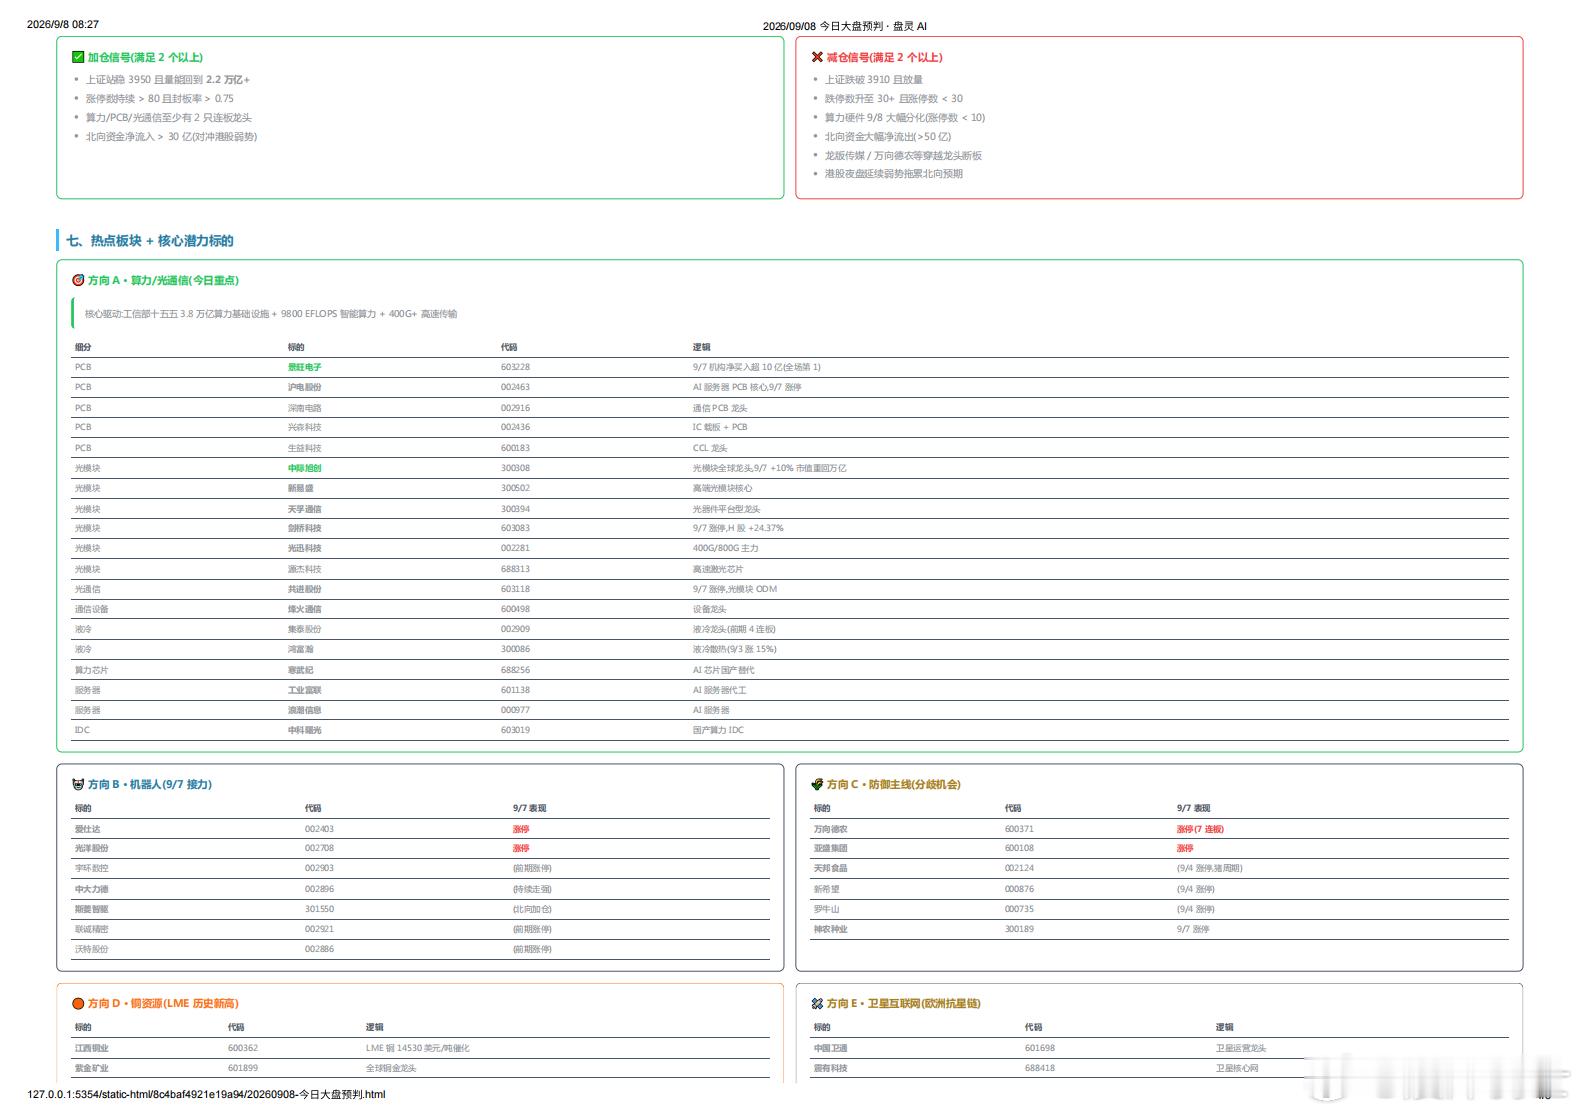Image resolution: width=1584 pixels, height=1117 pixels.
Task: Click the robot icon beside 方向 B 机器人
Action: [78, 784]
